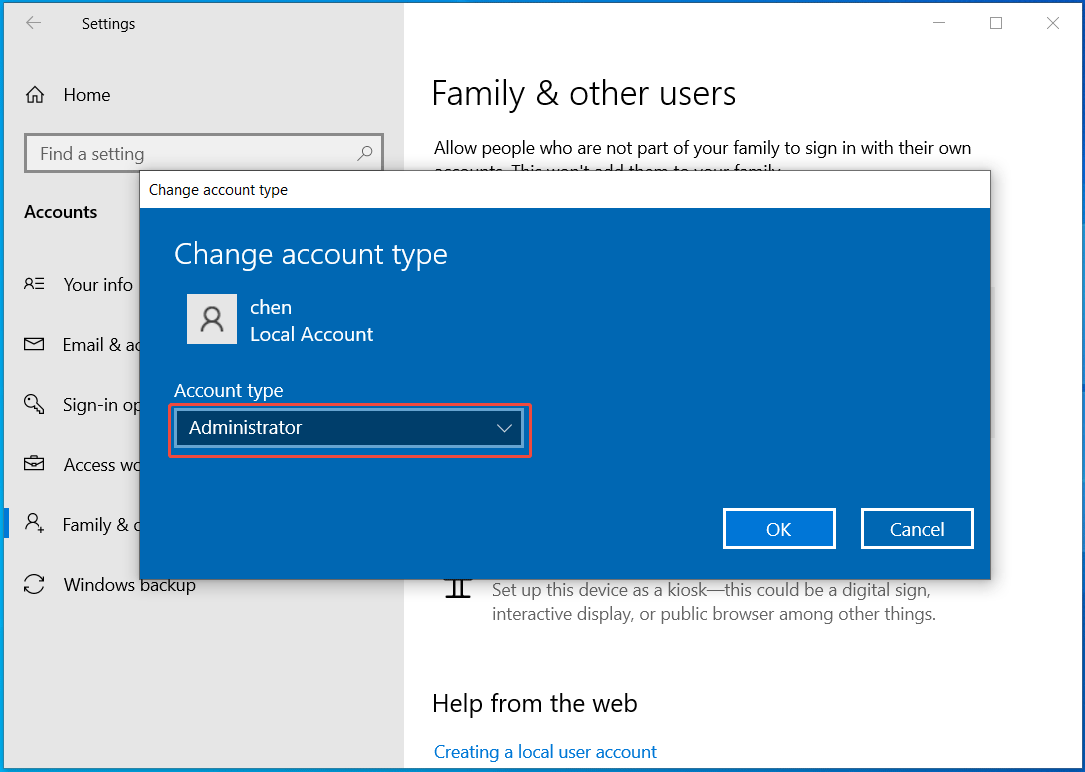The height and width of the screenshot is (772, 1085).
Task: Click the Change account type dialog title bar
Action: pyautogui.click(x=400, y=189)
